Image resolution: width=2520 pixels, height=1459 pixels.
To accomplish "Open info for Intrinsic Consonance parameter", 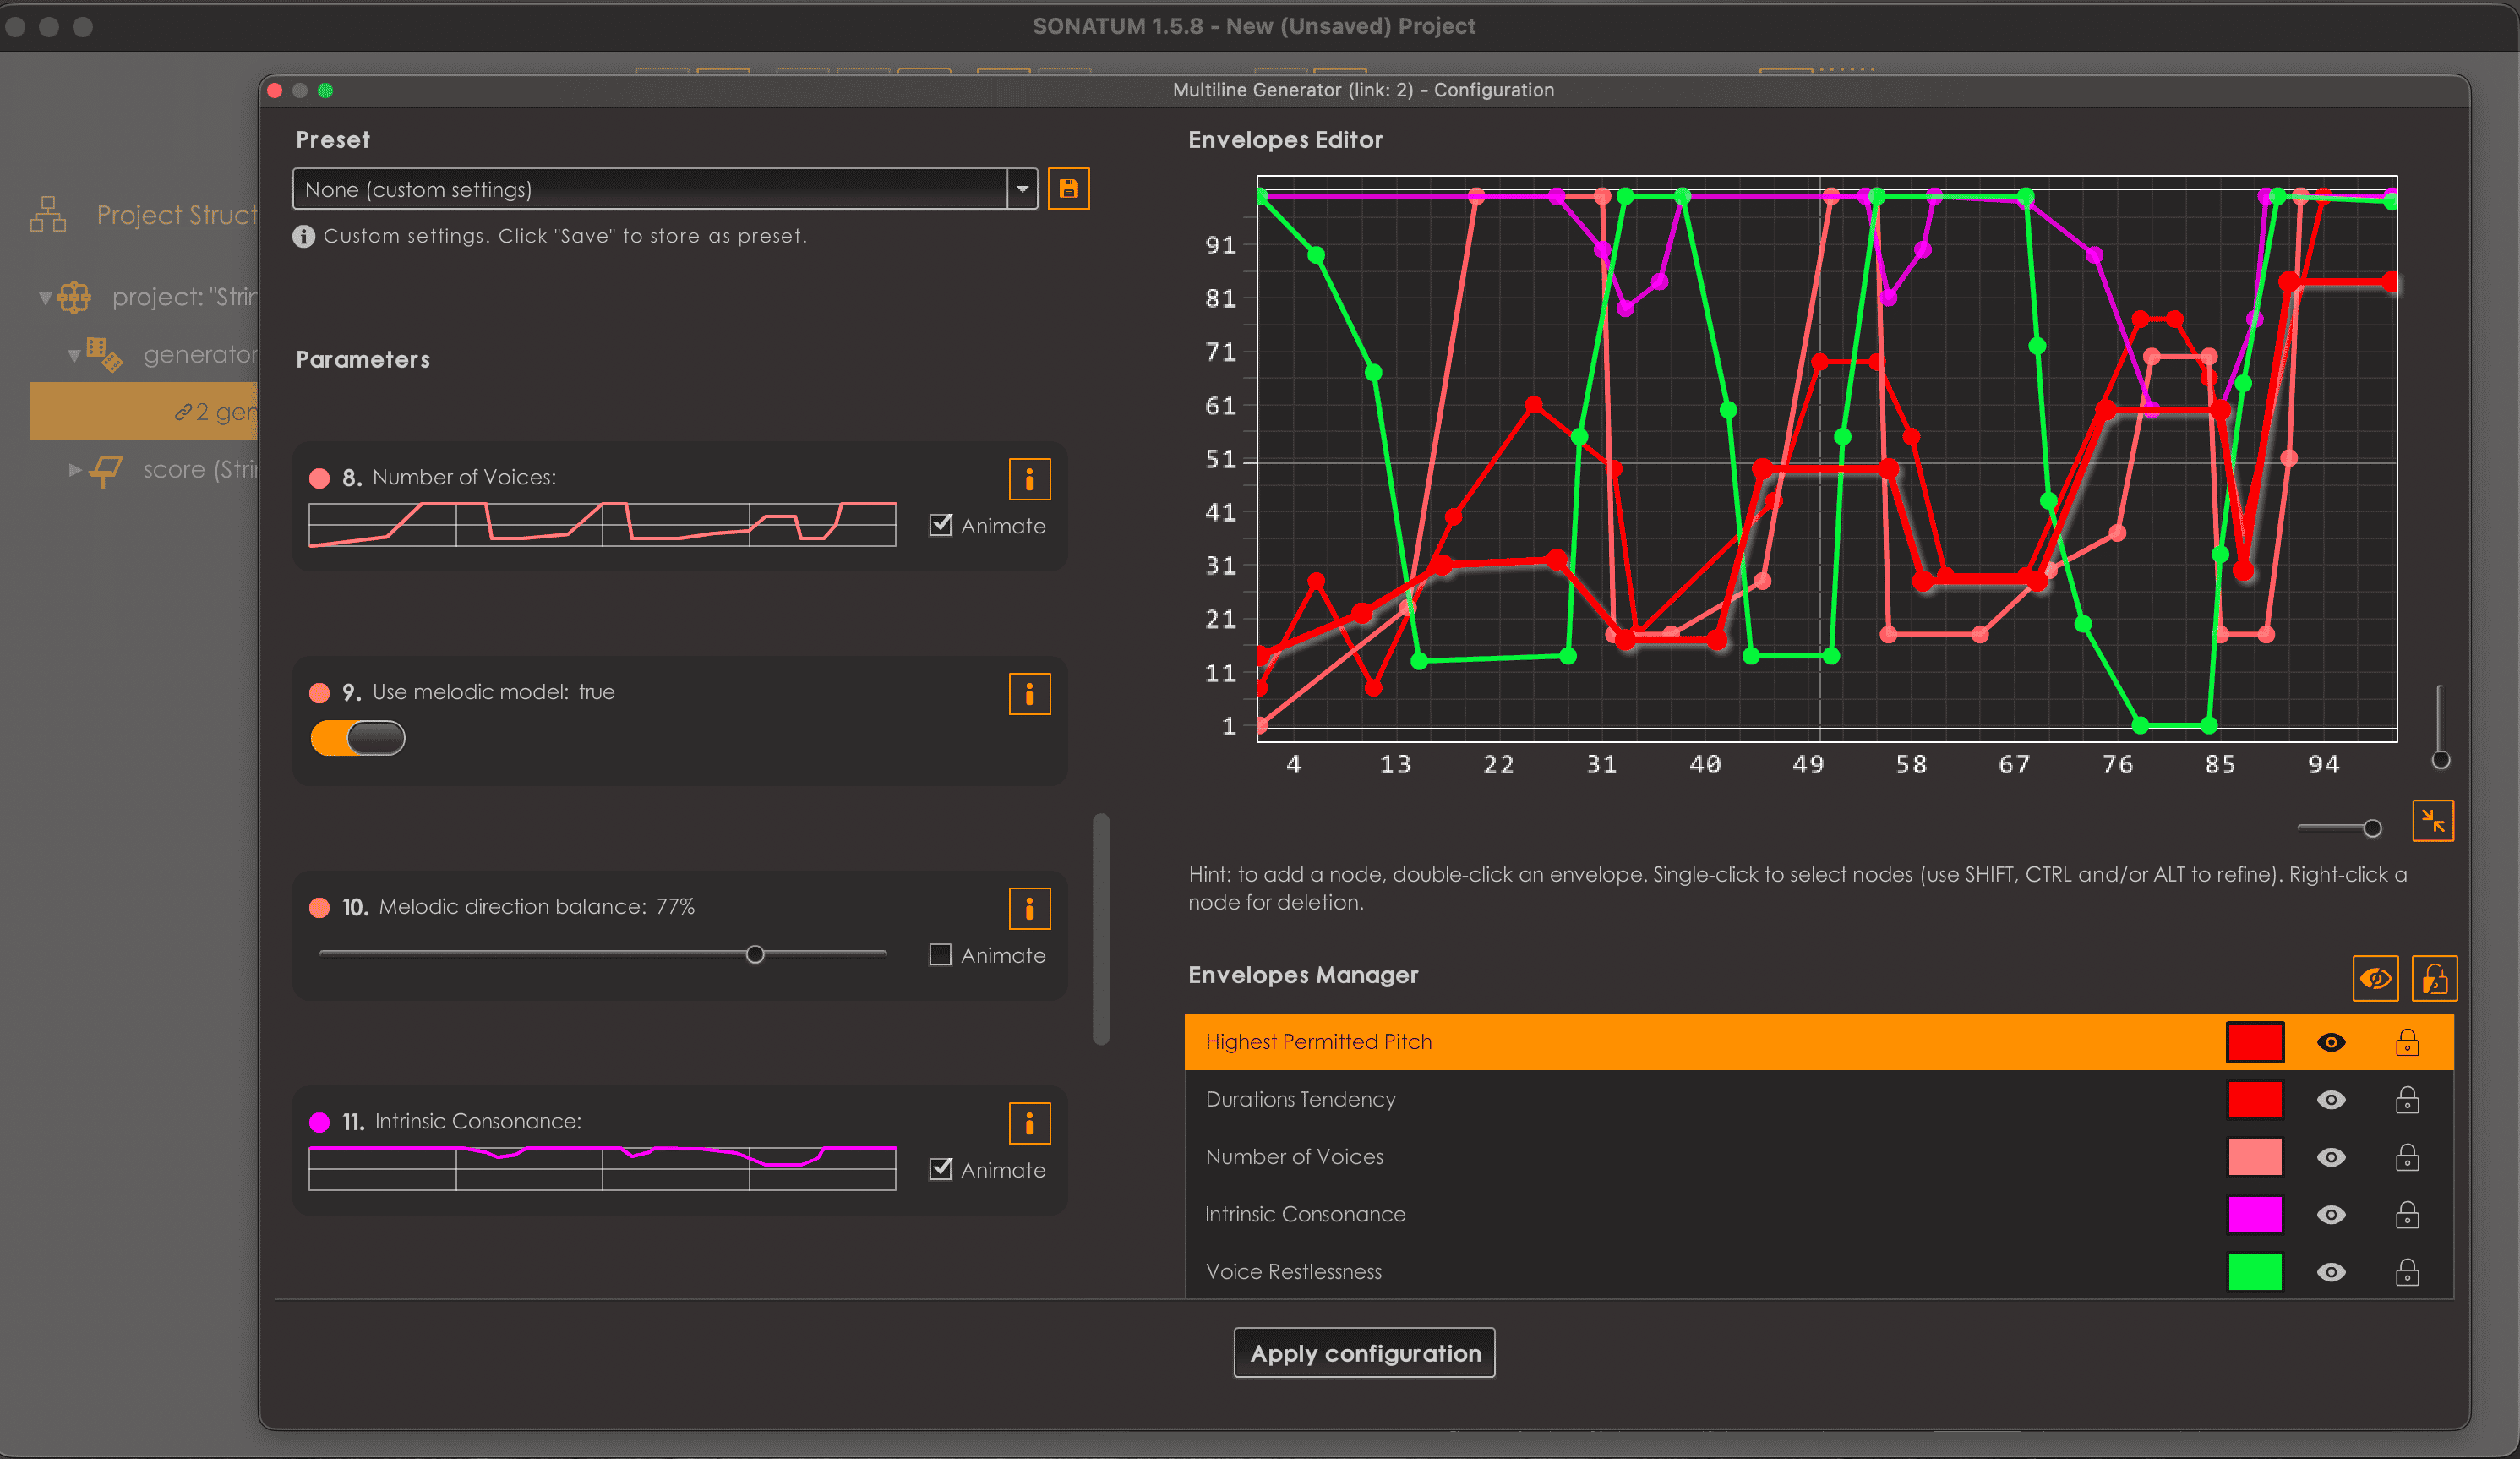I will click(x=1029, y=1123).
